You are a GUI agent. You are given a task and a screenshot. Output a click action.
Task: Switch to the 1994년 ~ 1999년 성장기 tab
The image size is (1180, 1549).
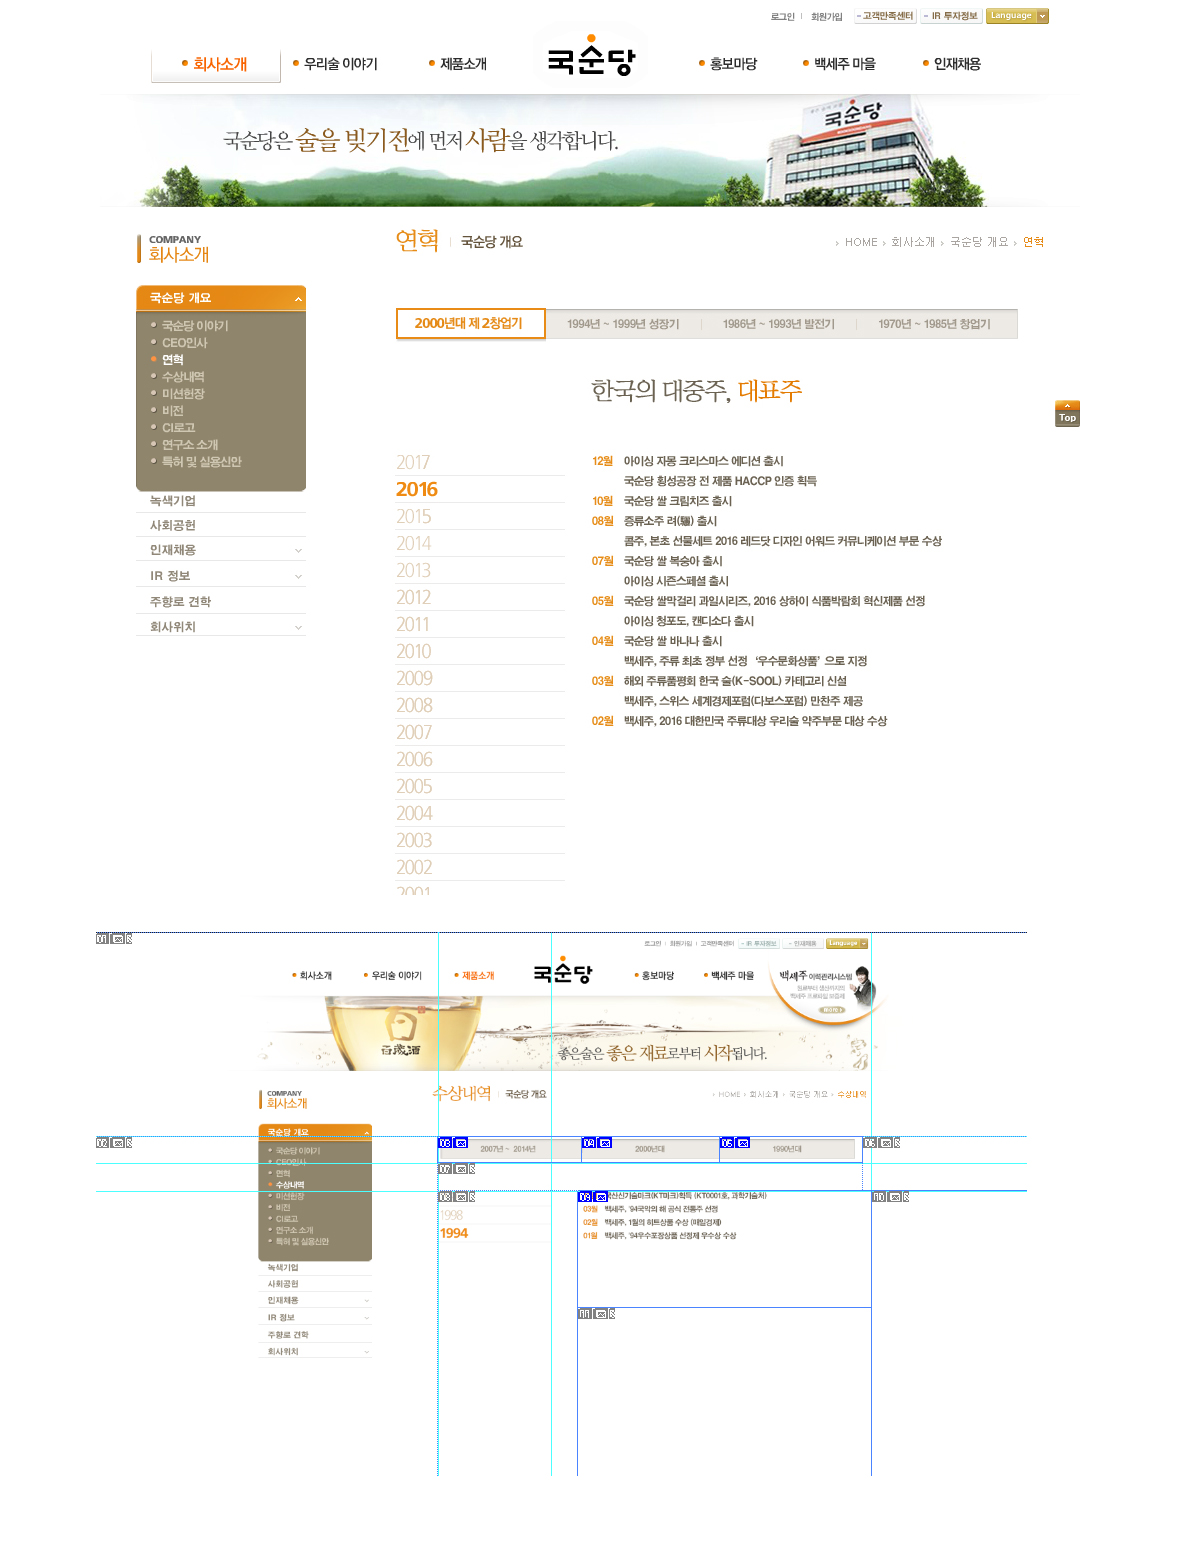[623, 324]
